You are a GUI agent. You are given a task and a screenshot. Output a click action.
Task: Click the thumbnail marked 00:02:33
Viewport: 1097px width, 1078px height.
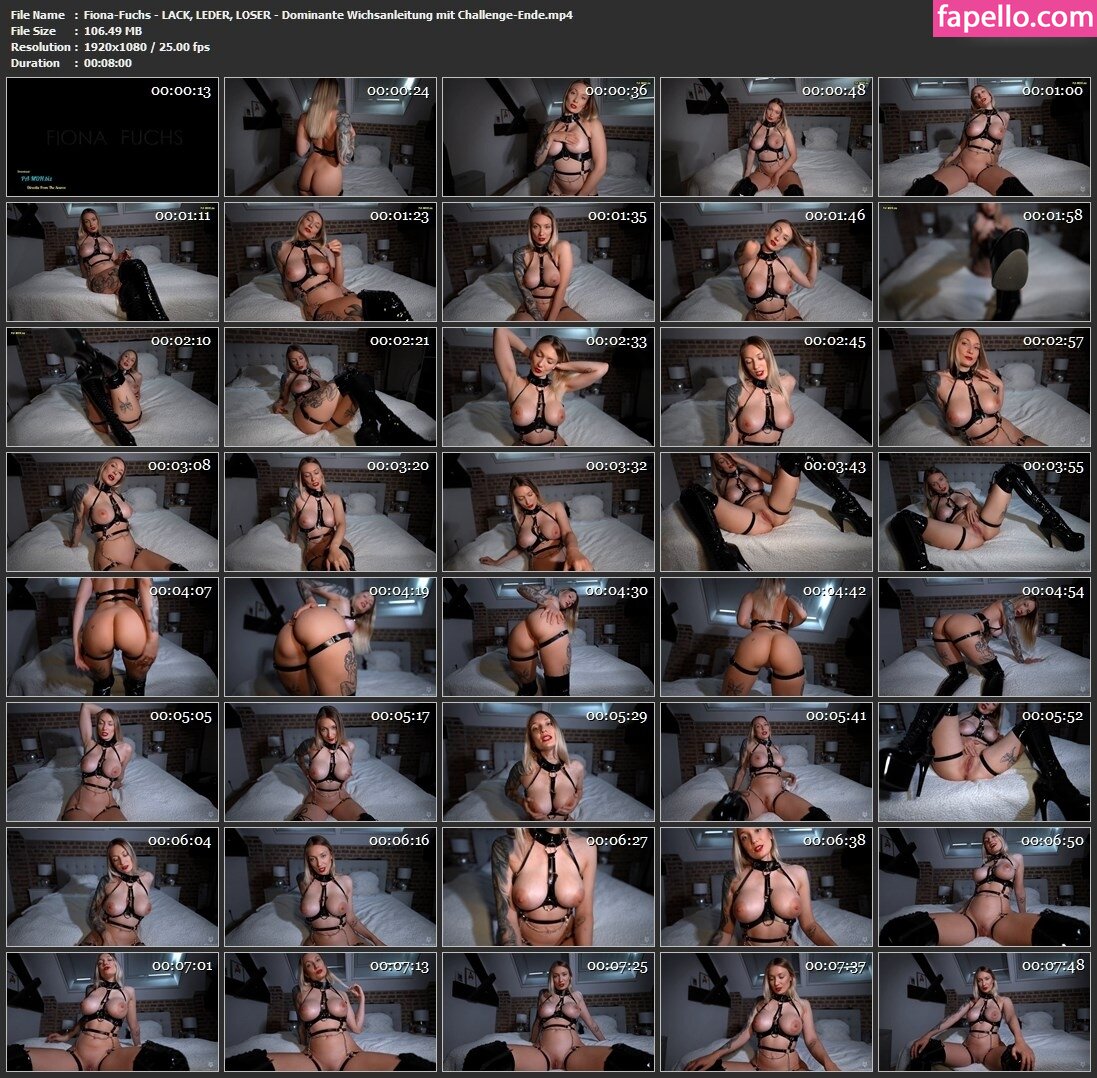(x=548, y=386)
